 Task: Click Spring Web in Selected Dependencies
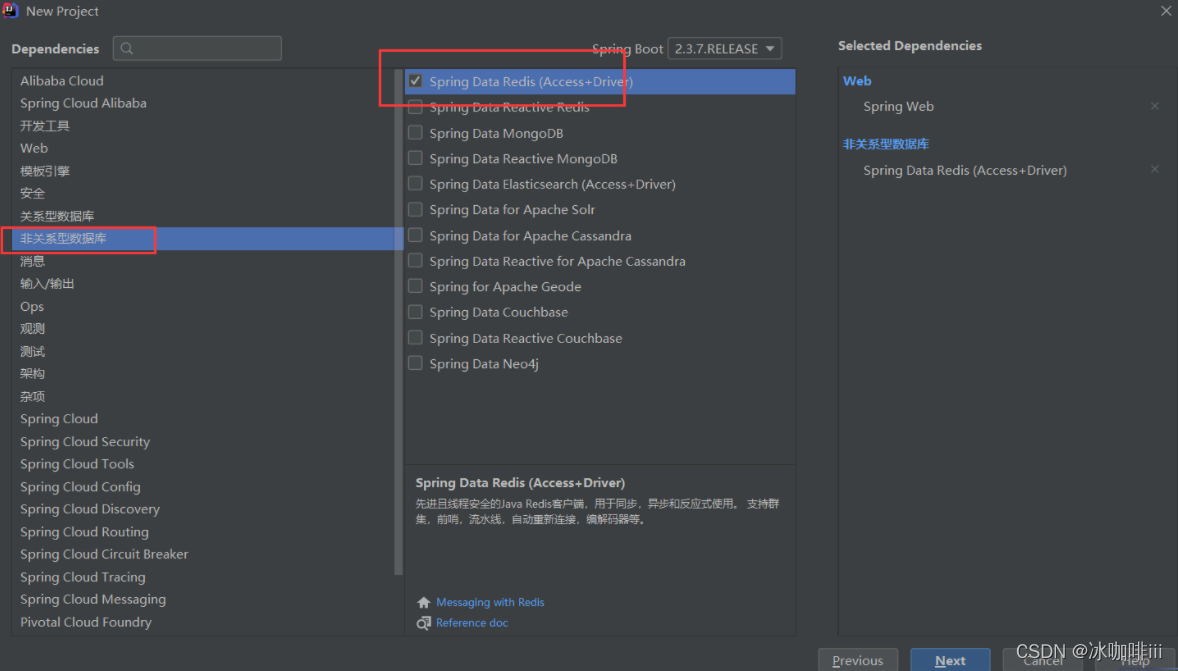(899, 106)
